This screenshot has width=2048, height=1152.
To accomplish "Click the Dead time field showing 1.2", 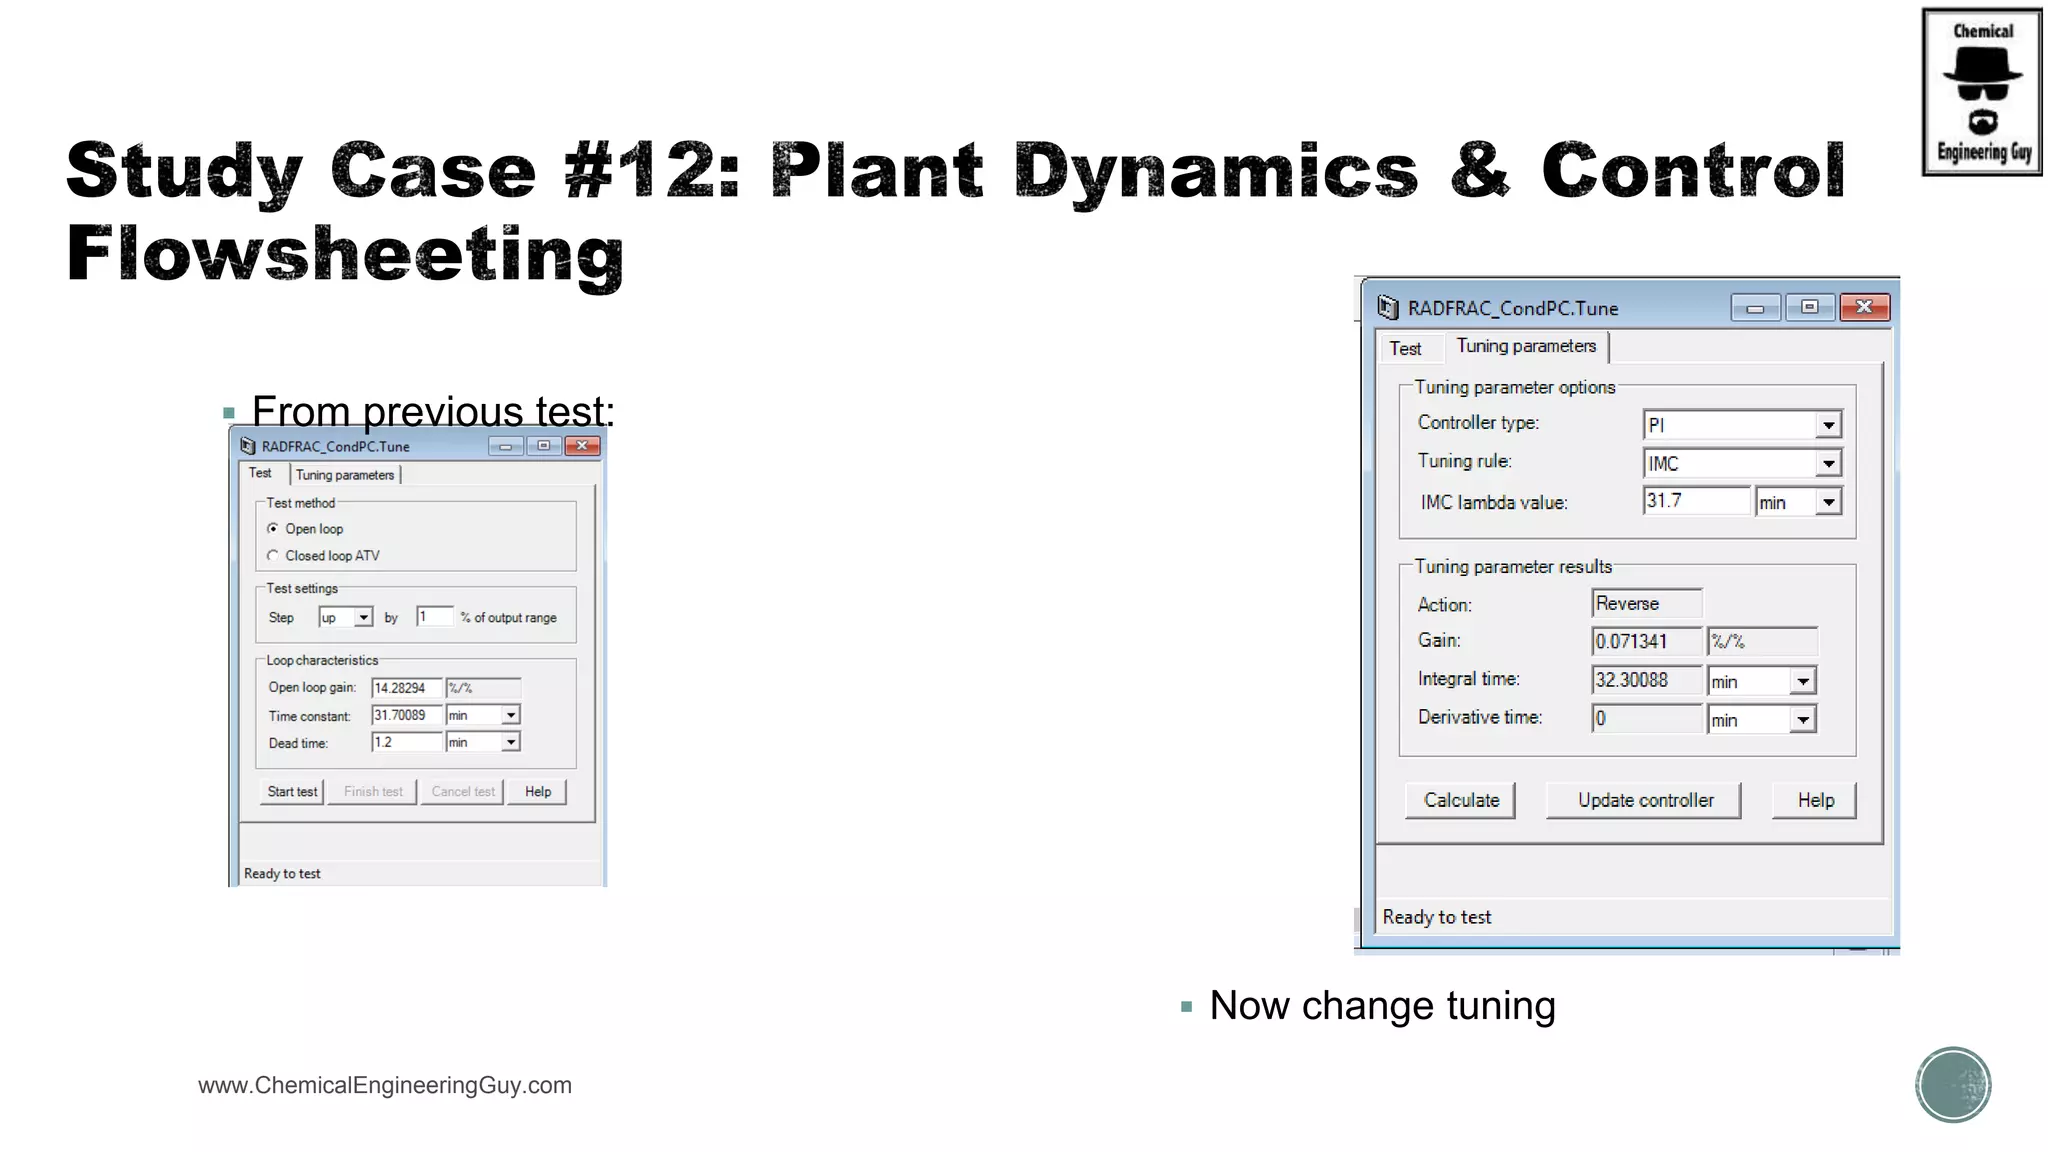I will click(x=407, y=742).
